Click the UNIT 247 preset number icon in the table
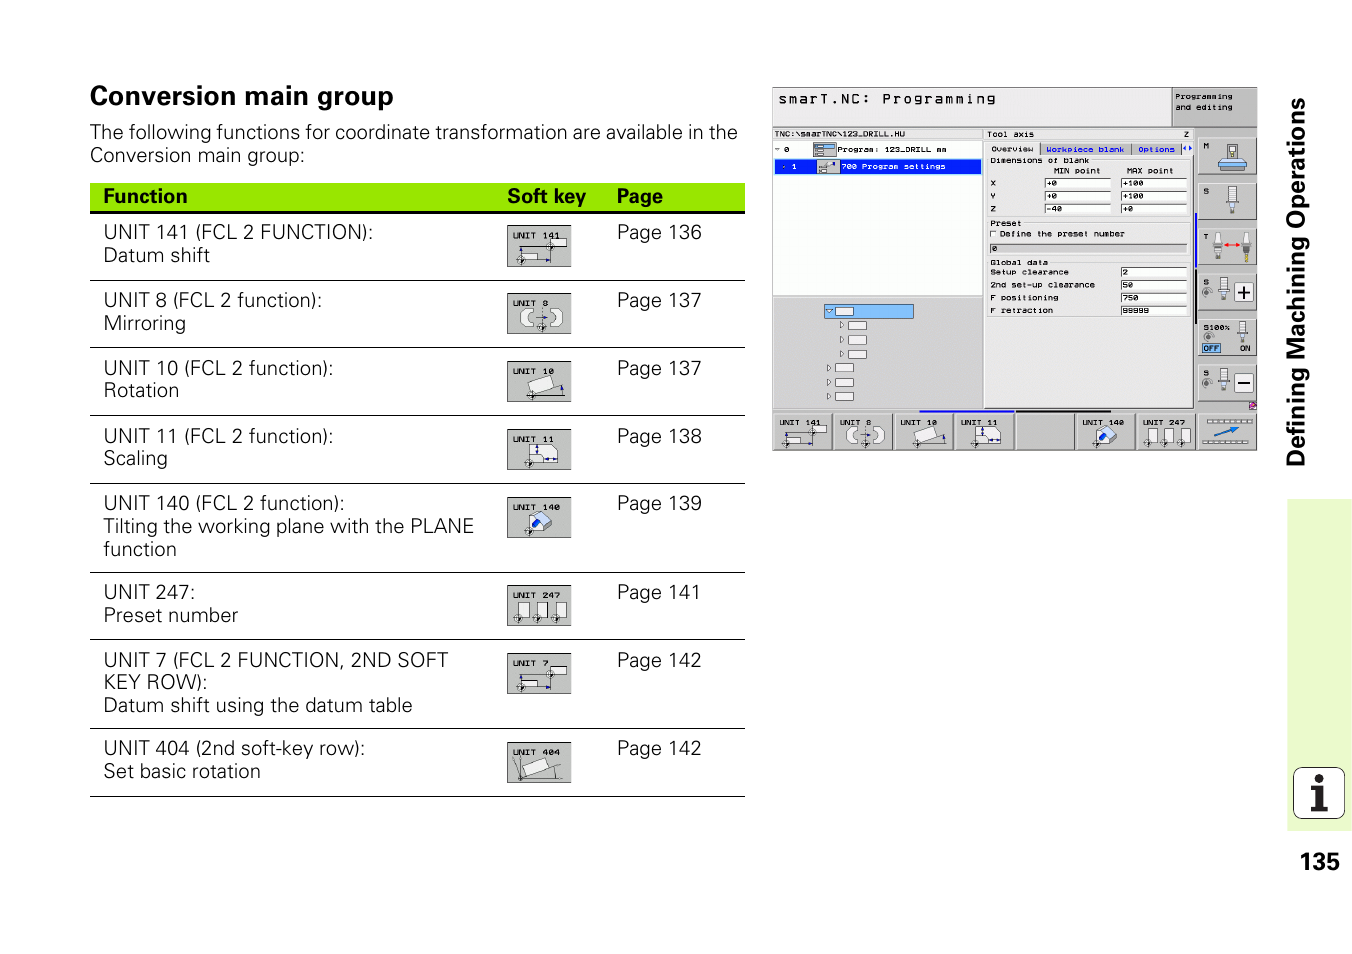Image resolution: width=1352 pixels, height=954 pixels. point(539,605)
